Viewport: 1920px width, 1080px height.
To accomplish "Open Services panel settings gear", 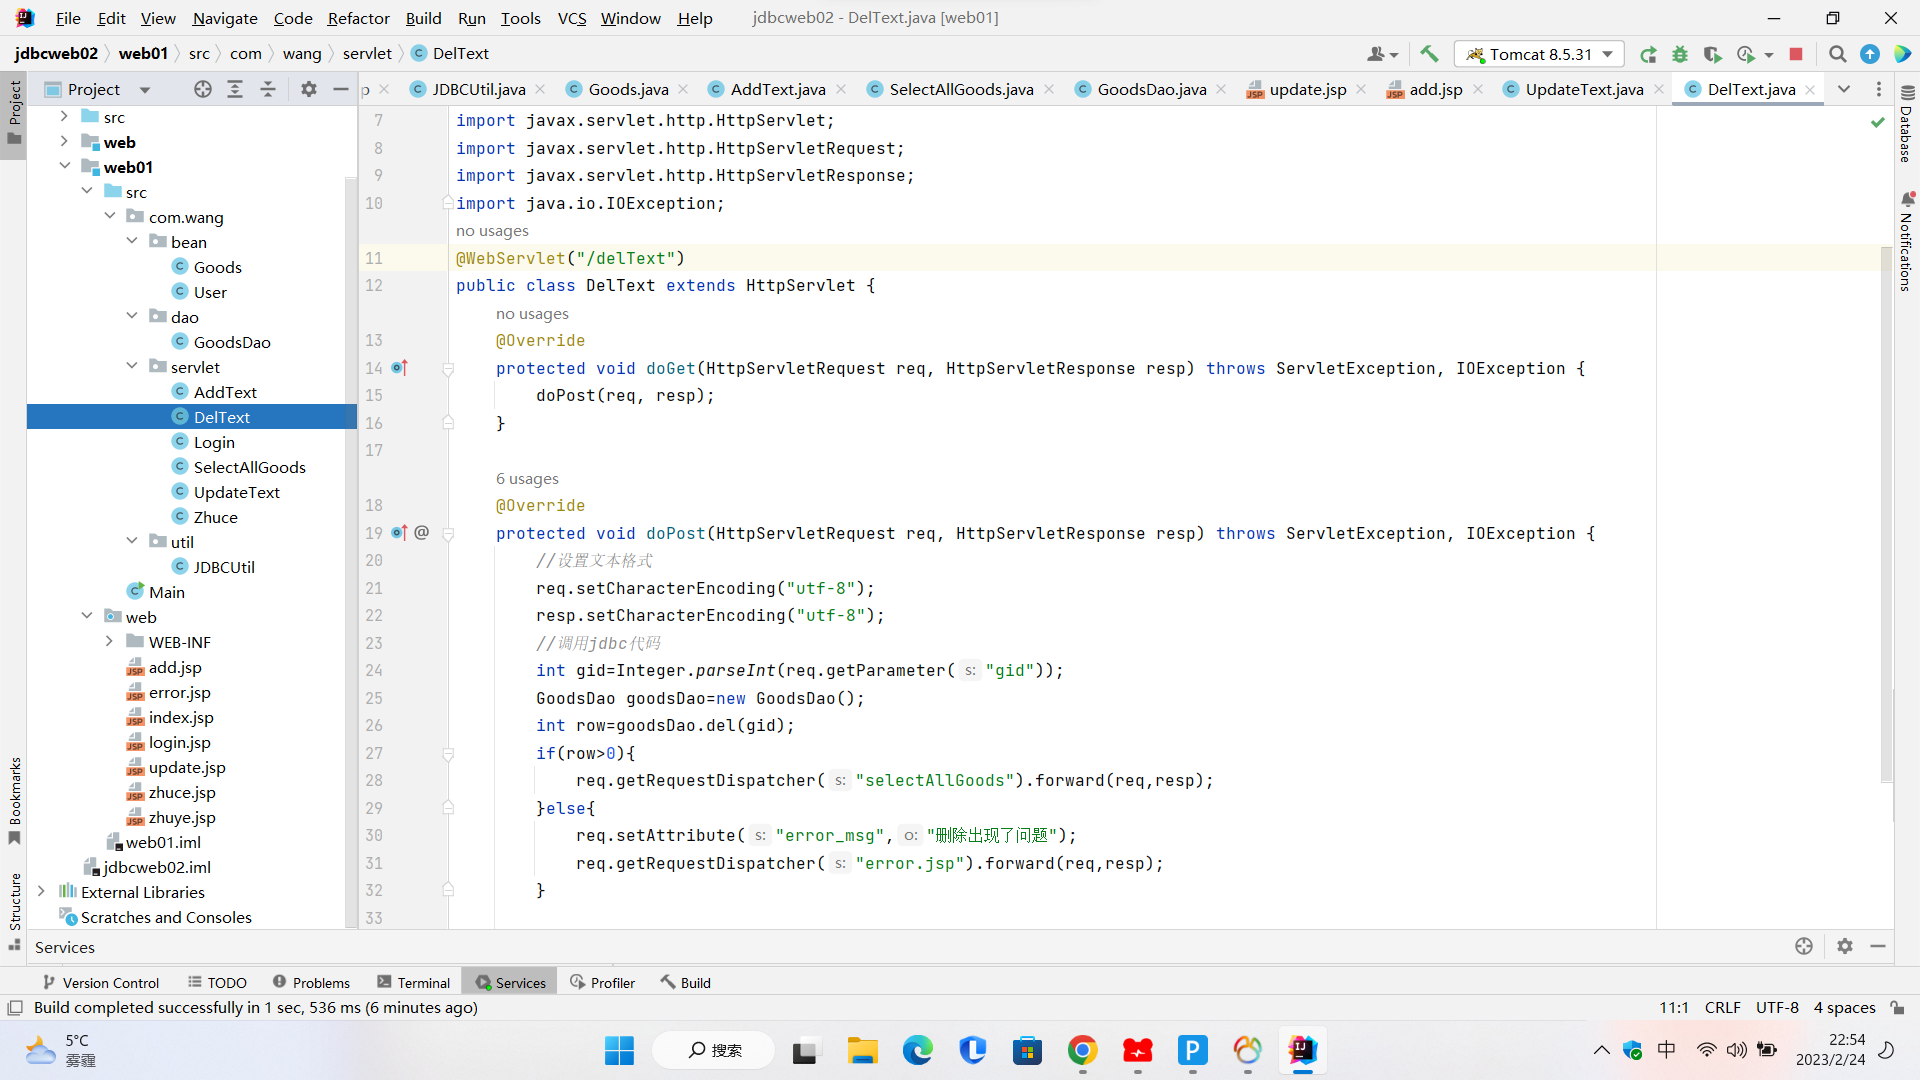I will point(1845,946).
